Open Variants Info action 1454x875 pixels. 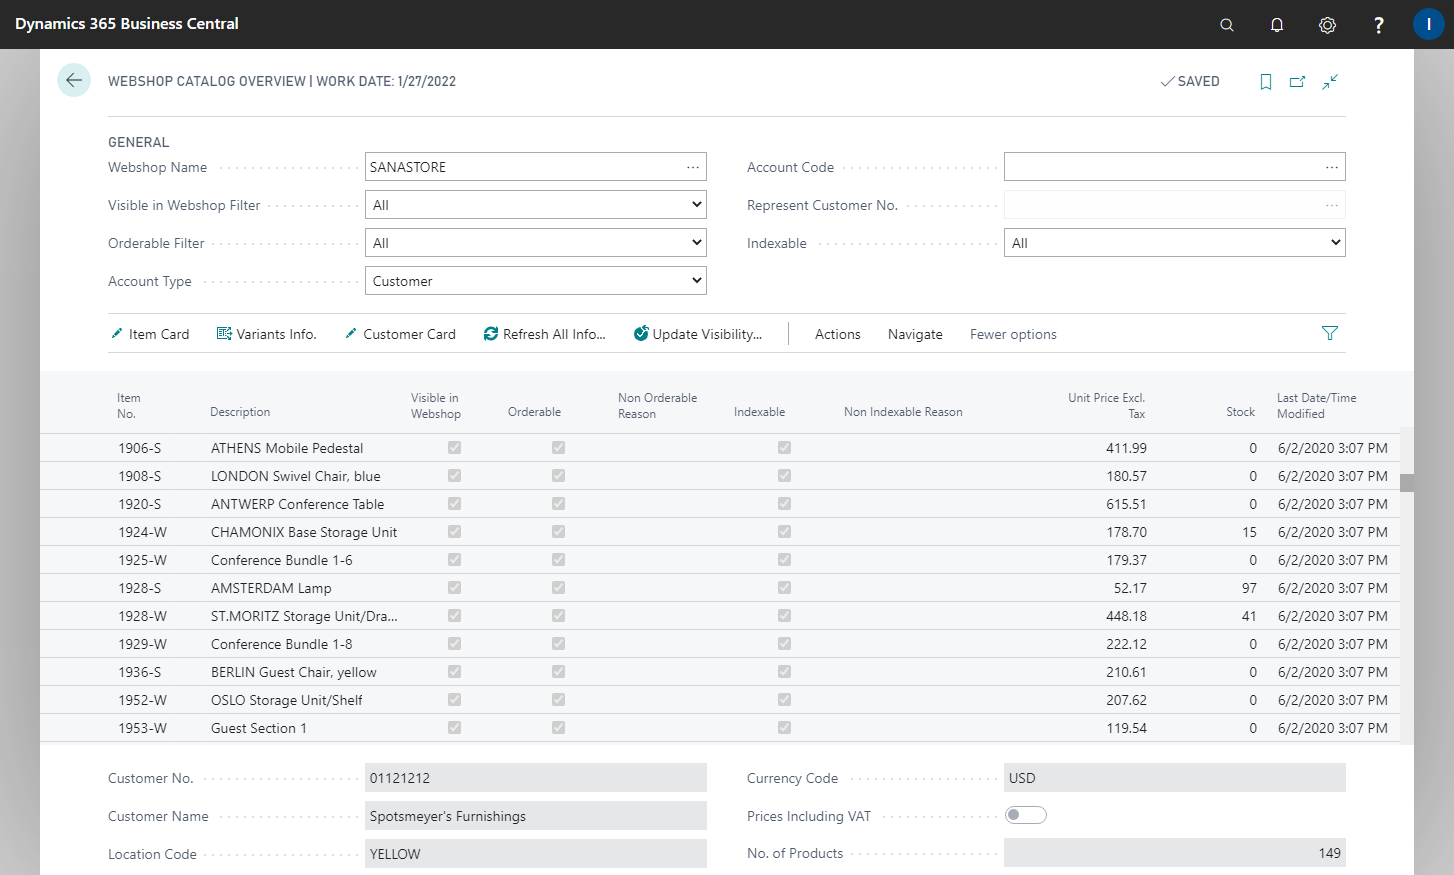pyautogui.click(x=267, y=334)
